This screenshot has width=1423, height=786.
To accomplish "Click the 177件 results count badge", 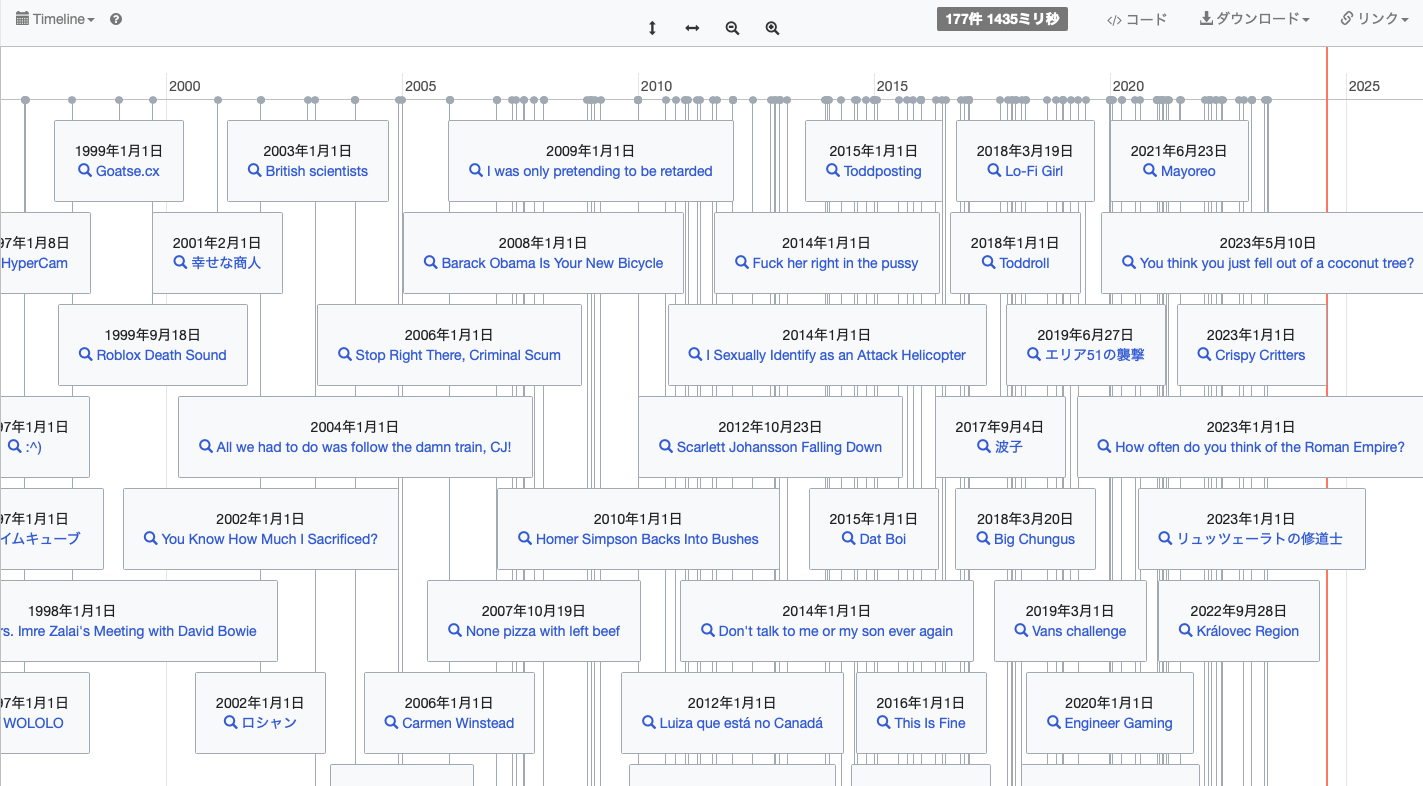I will (x=1002, y=19).
